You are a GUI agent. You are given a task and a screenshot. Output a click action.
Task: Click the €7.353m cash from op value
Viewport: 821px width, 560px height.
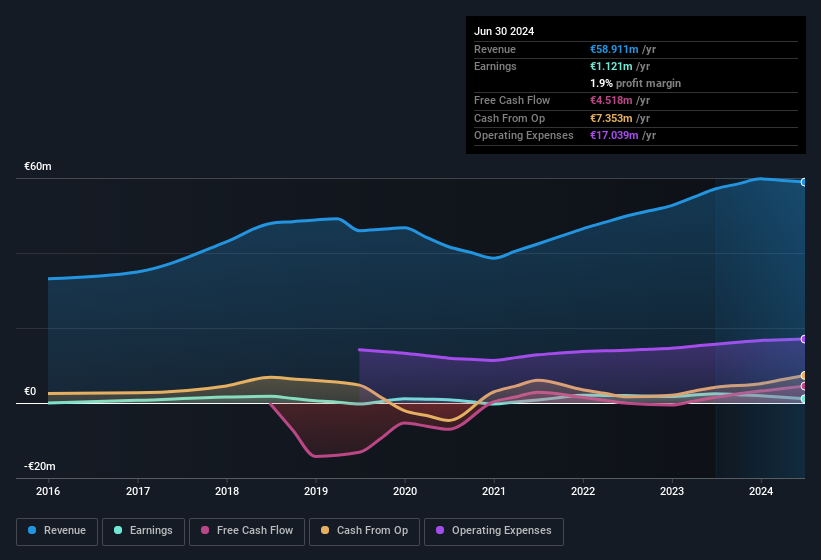(611, 118)
